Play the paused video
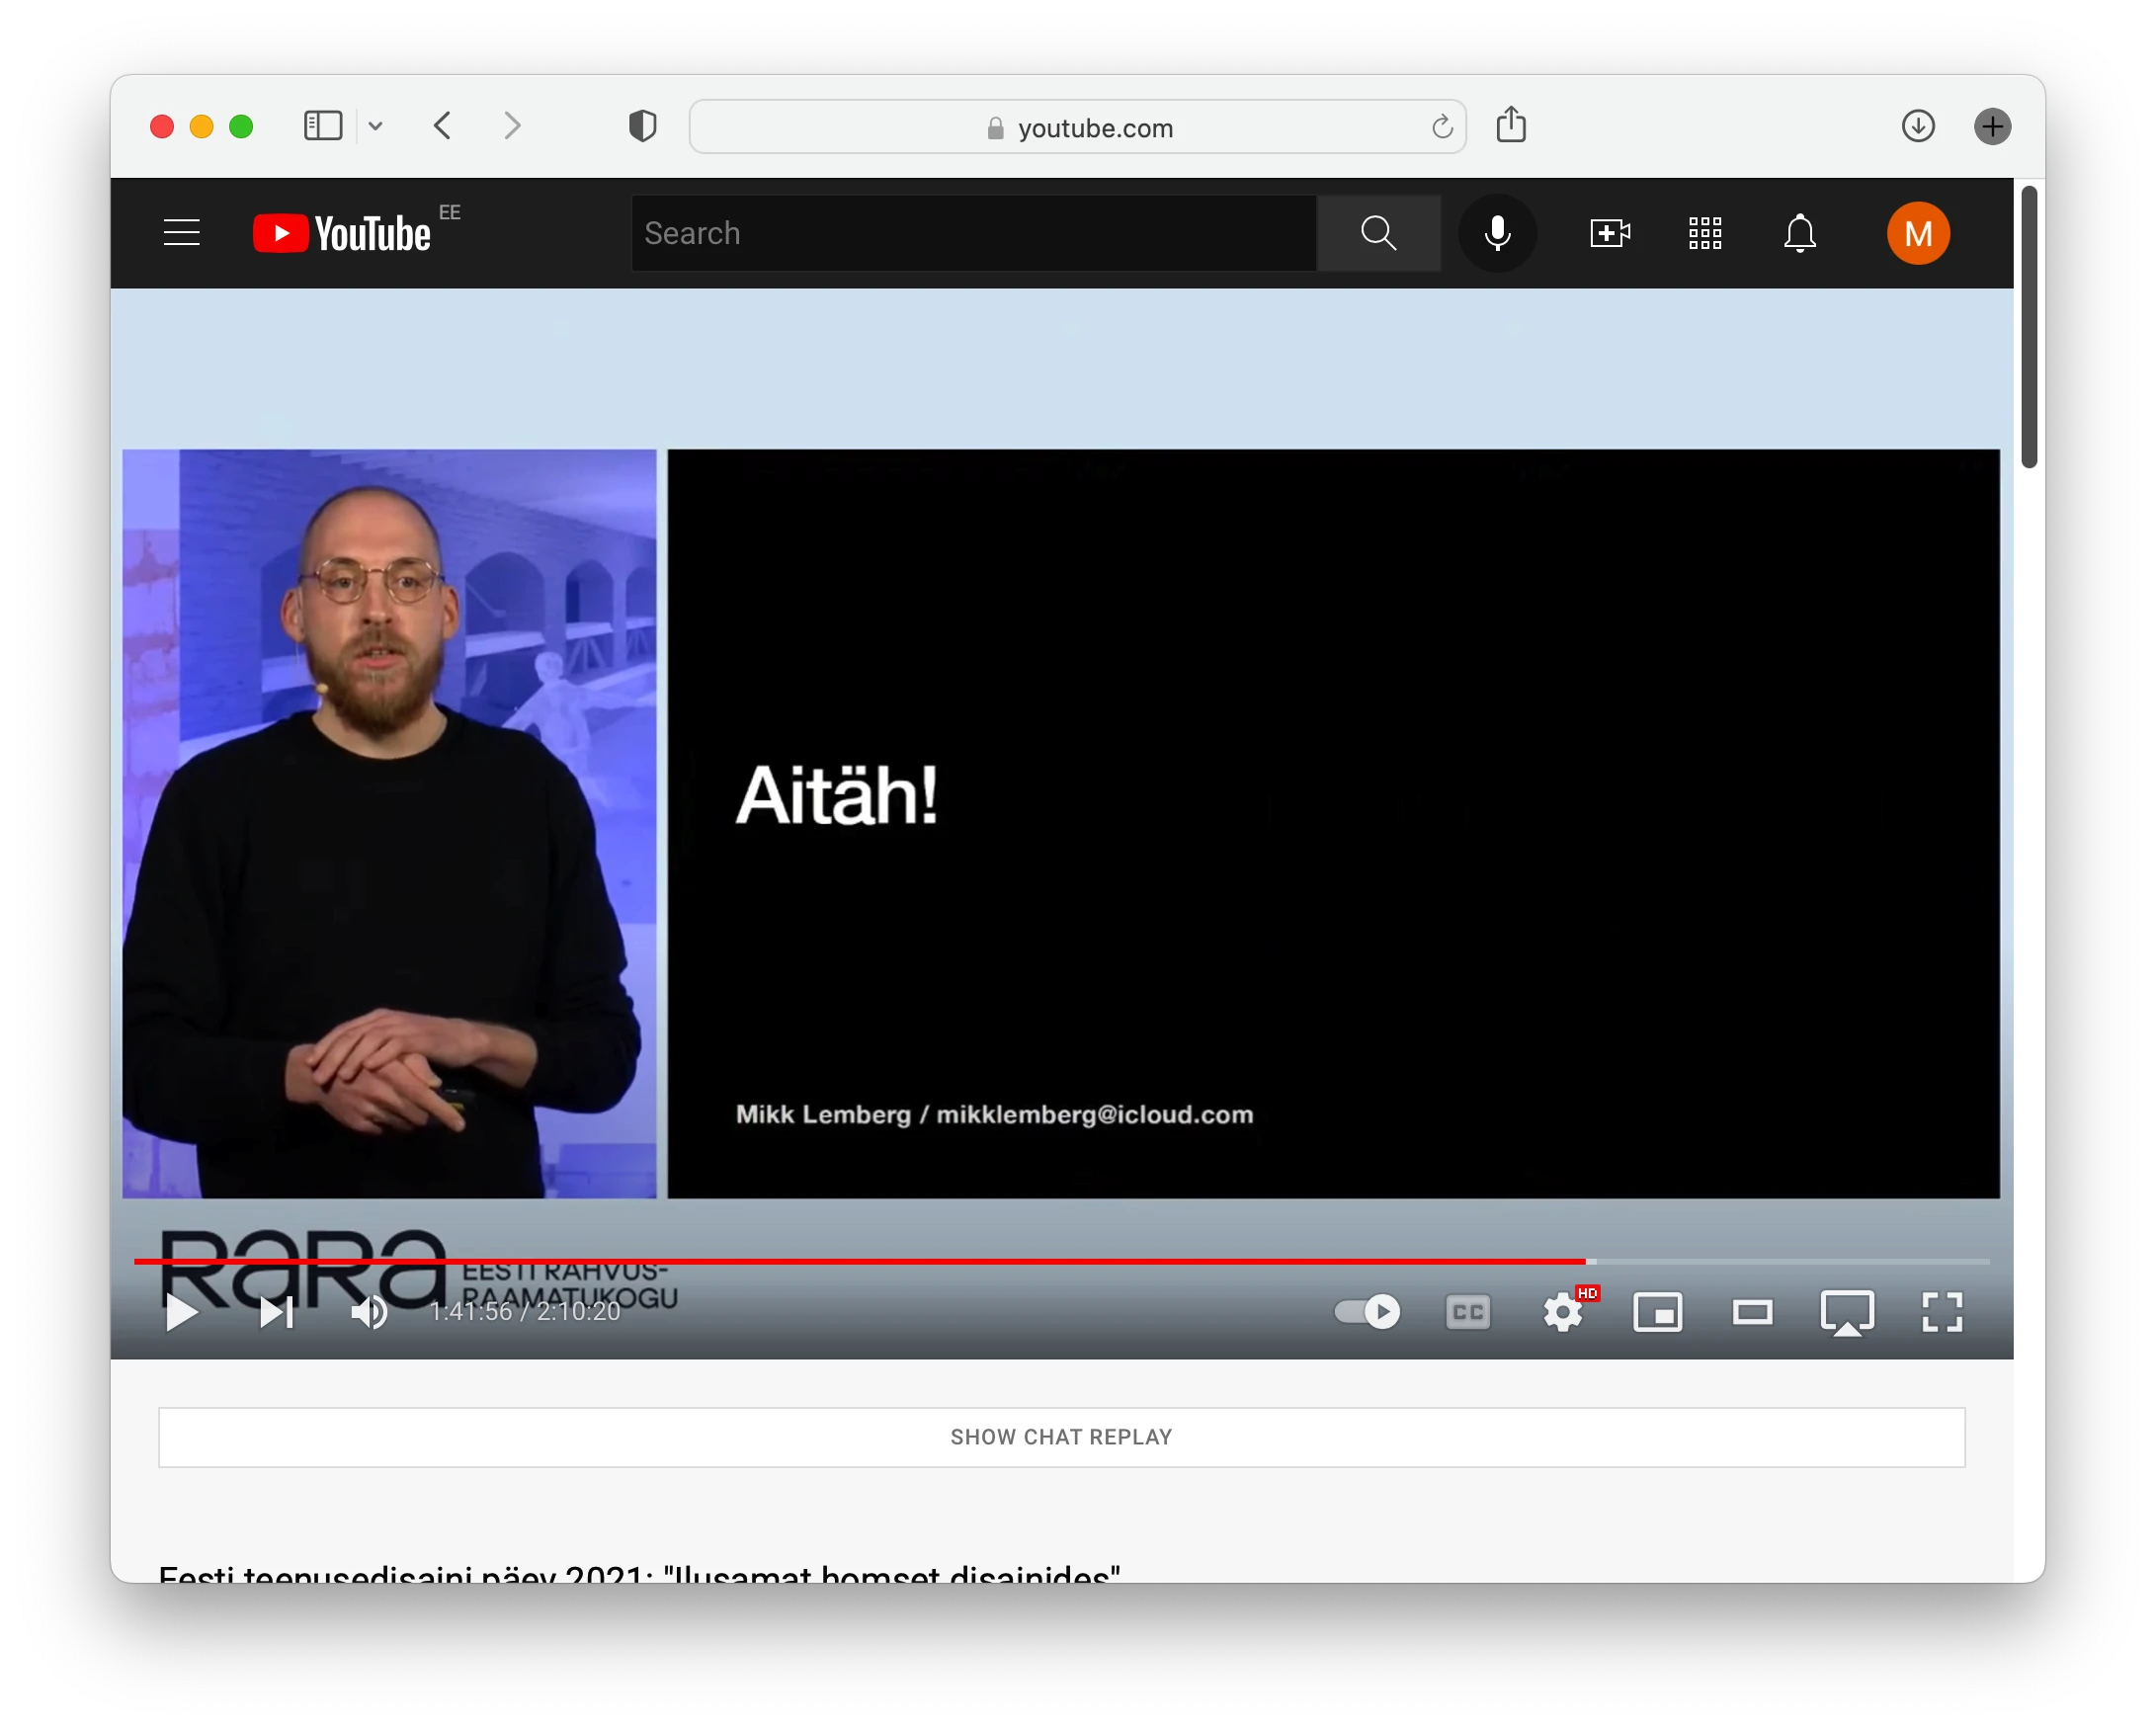The image size is (2156, 1729). pos(181,1312)
